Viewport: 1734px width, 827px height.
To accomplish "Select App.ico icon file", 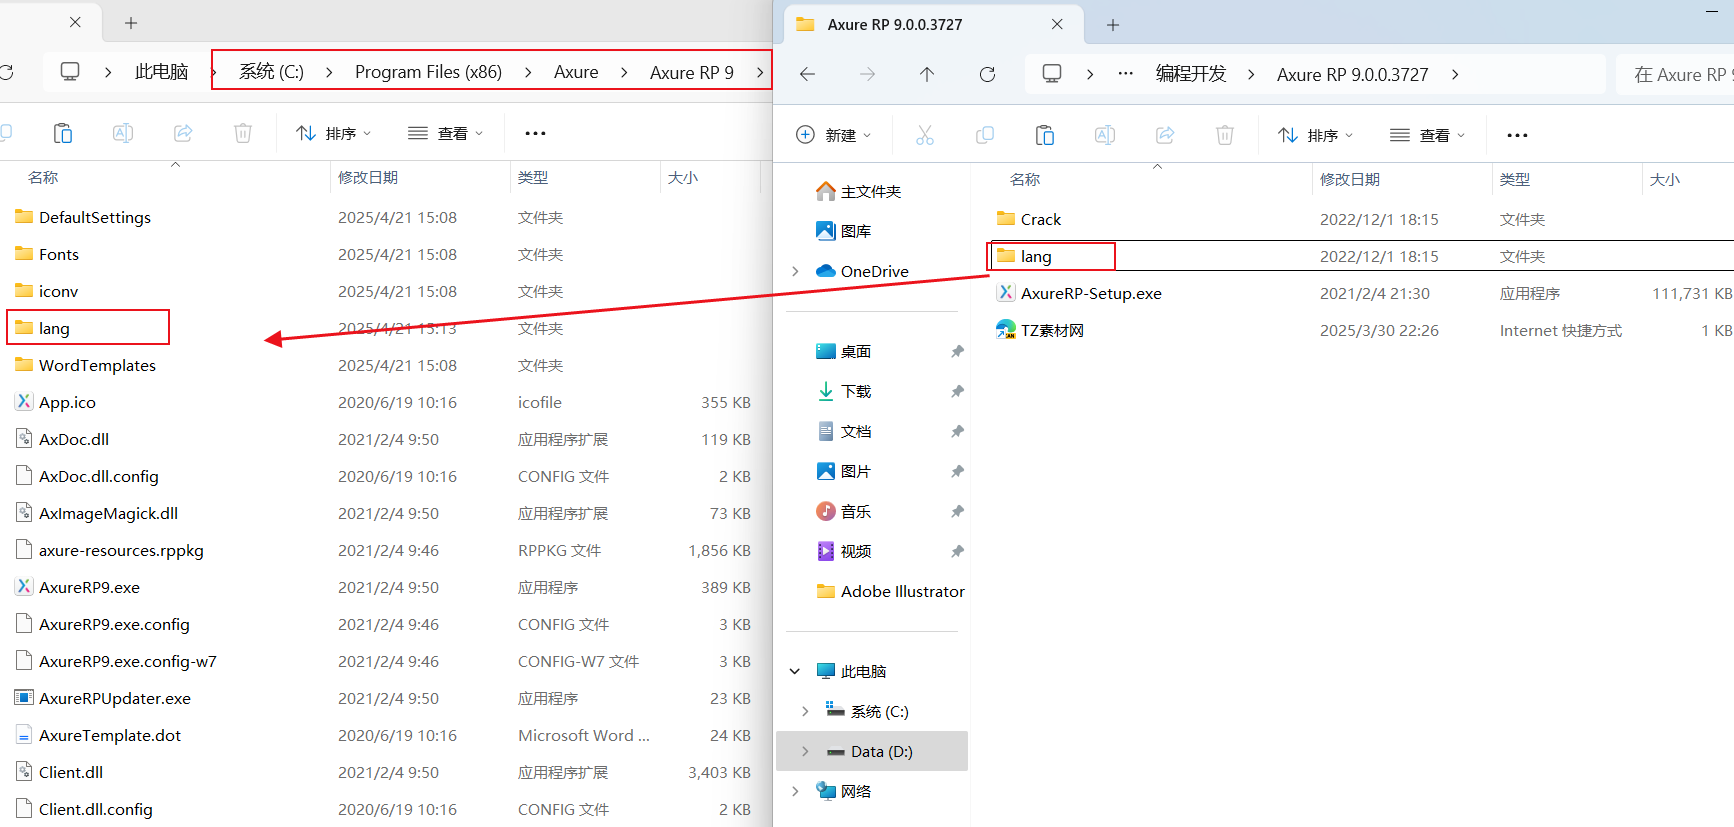I will (67, 402).
